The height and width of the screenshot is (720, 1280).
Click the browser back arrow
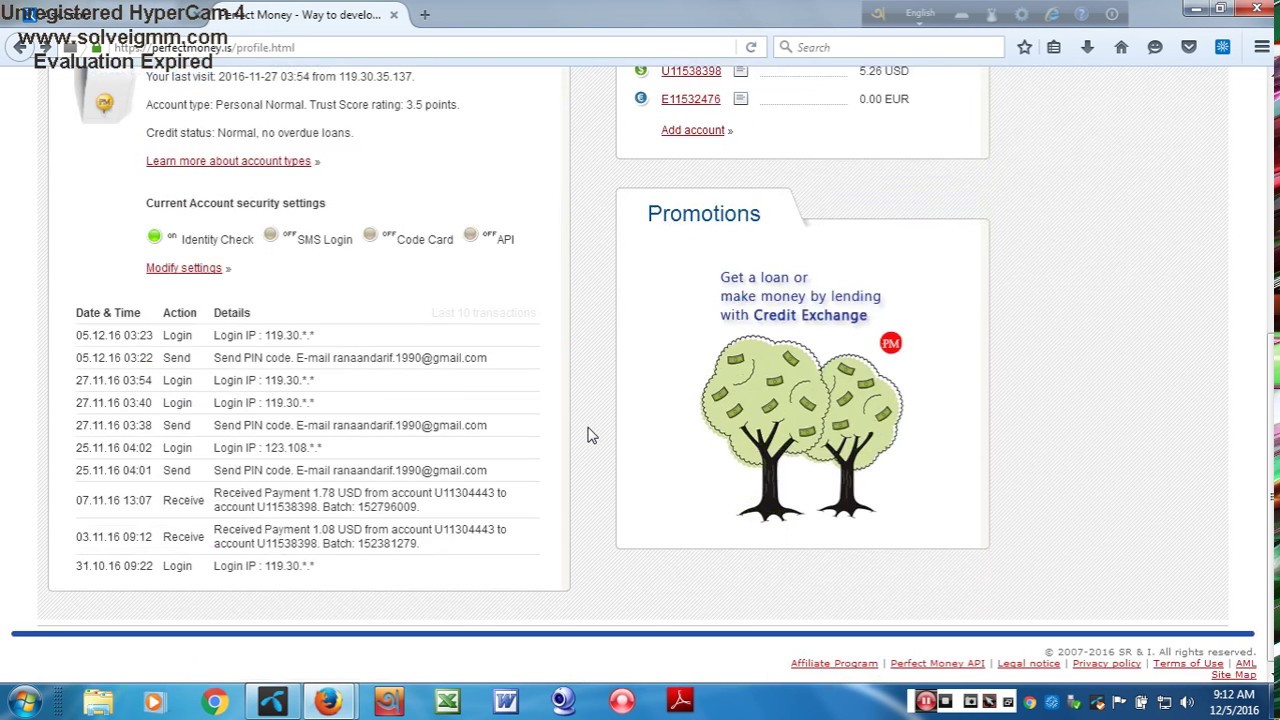click(20, 47)
